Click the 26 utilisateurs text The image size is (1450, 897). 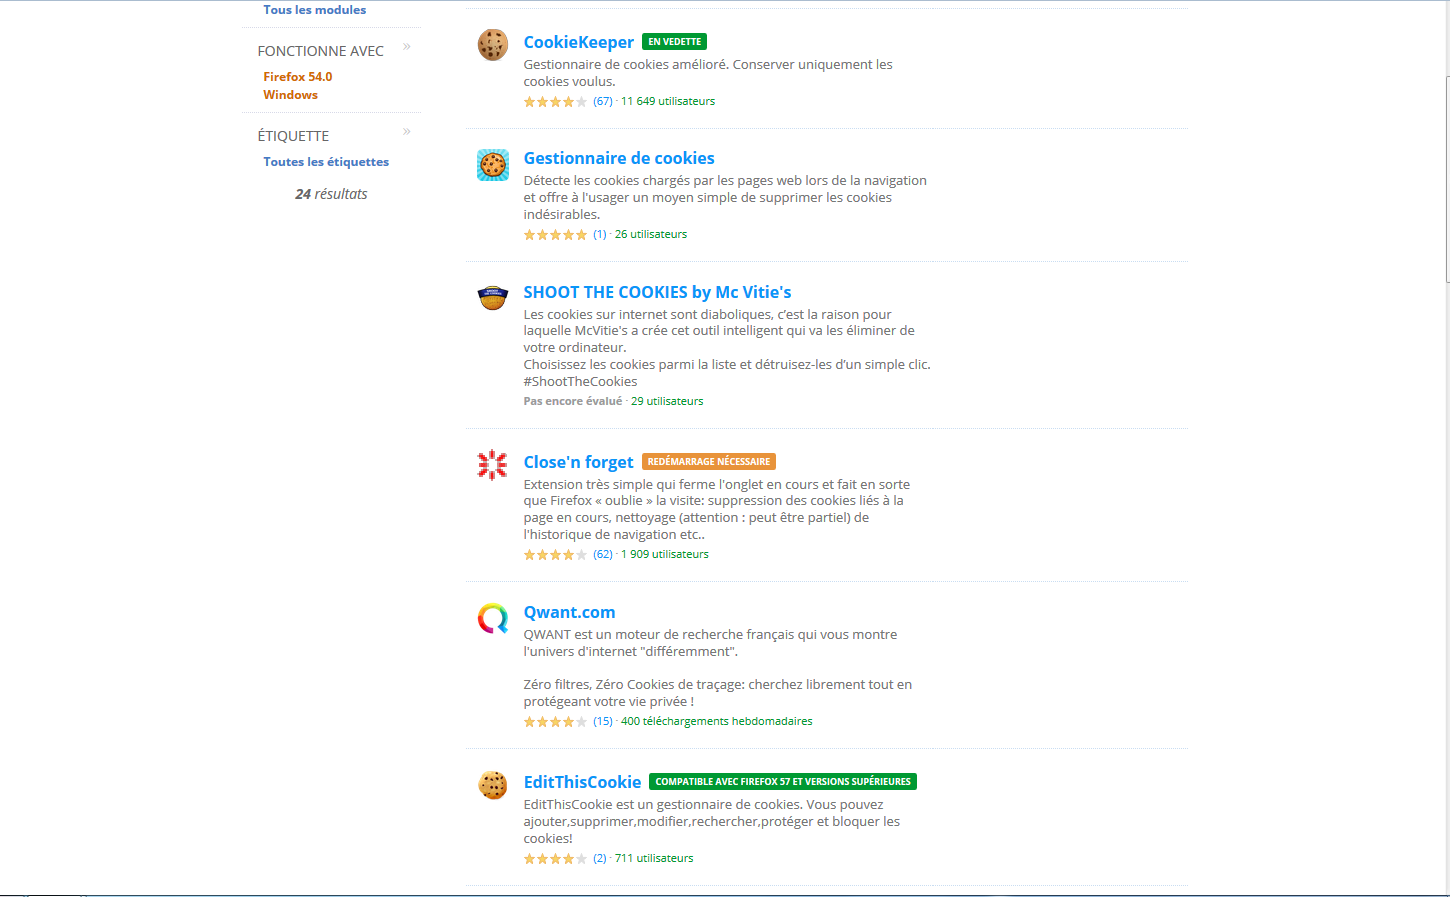[651, 234]
